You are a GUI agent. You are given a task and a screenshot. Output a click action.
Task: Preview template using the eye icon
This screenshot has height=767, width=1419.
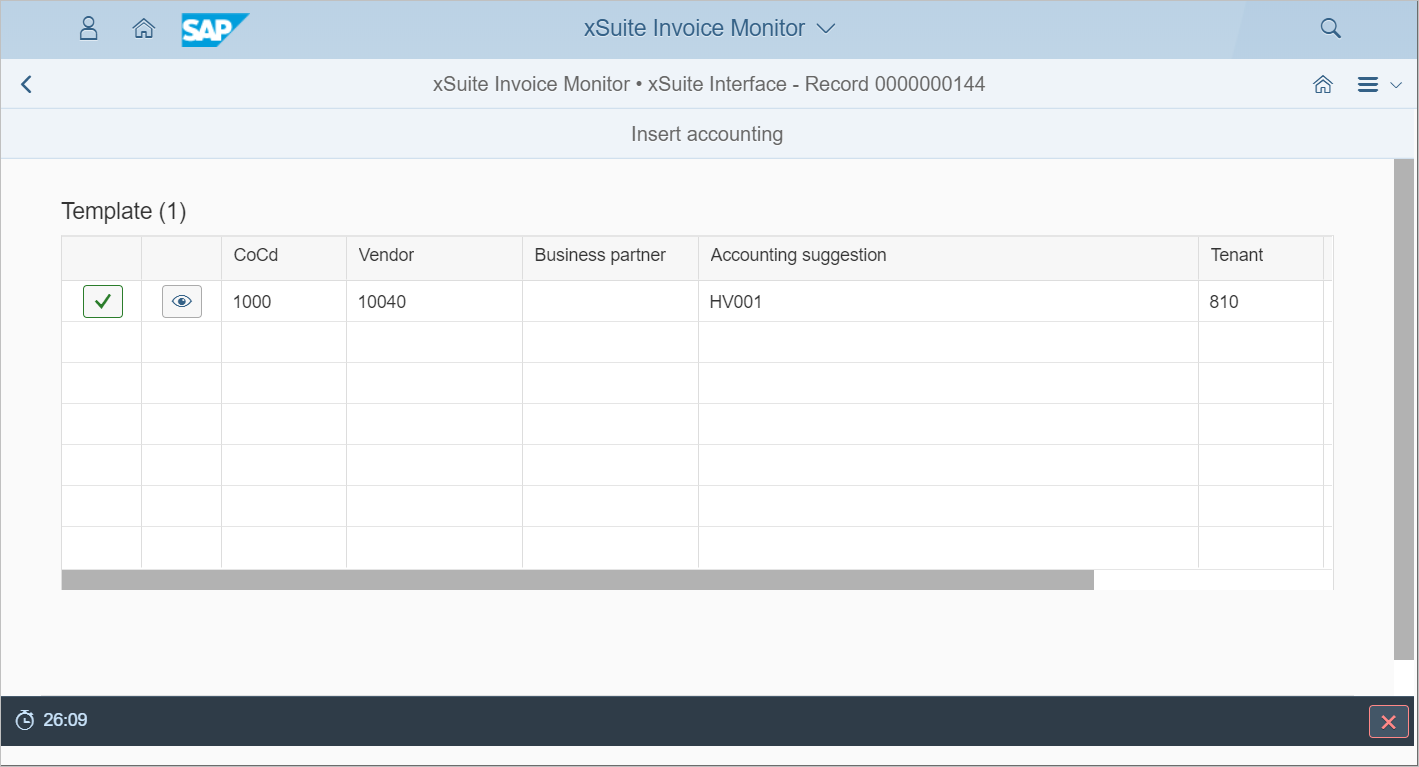[182, 301]
